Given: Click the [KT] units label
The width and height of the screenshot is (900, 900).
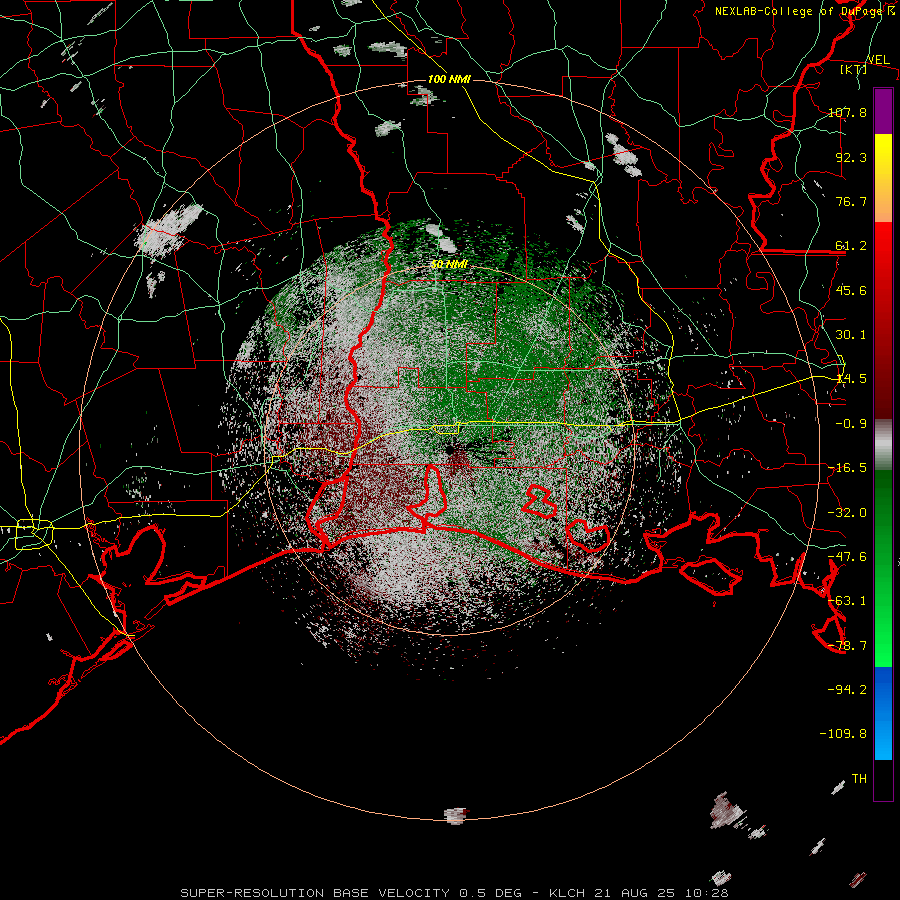Looking at the screenshot, I should pyautogui.click(x=854, y=69).
